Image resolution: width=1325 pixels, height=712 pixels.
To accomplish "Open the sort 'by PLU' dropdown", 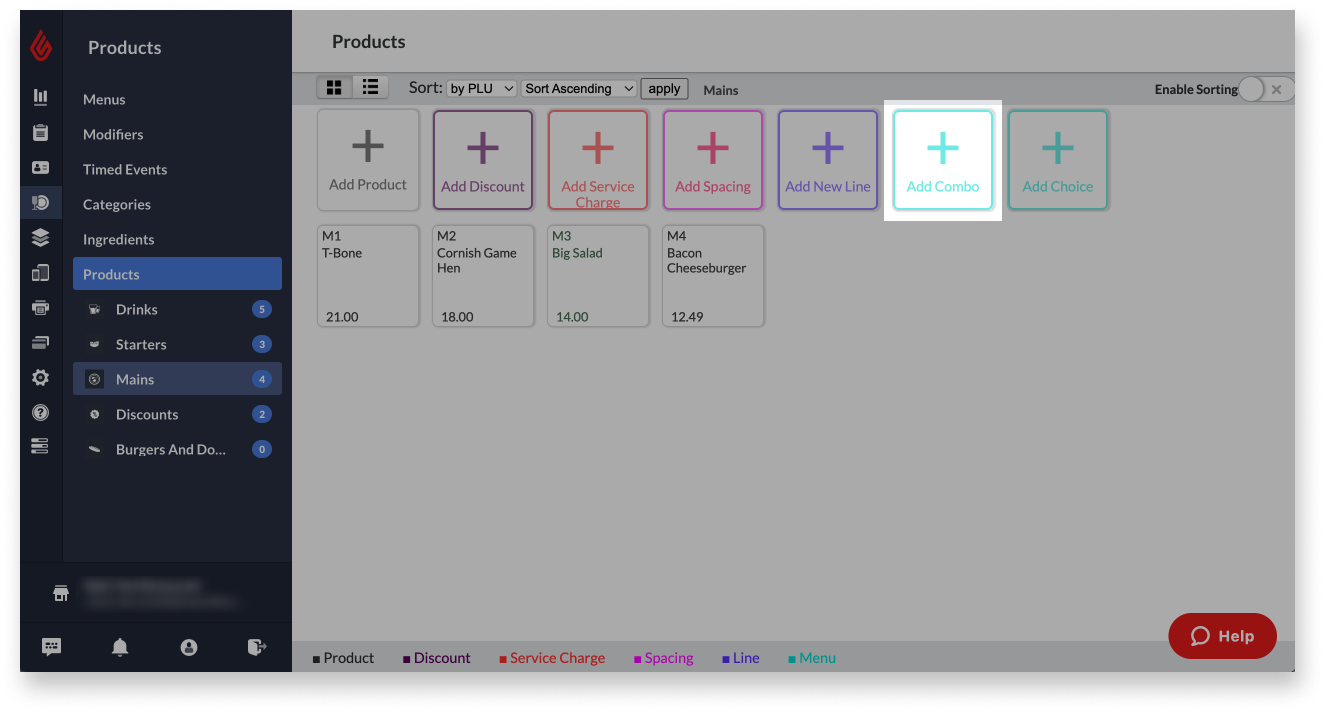I will (x=481, y=88).
